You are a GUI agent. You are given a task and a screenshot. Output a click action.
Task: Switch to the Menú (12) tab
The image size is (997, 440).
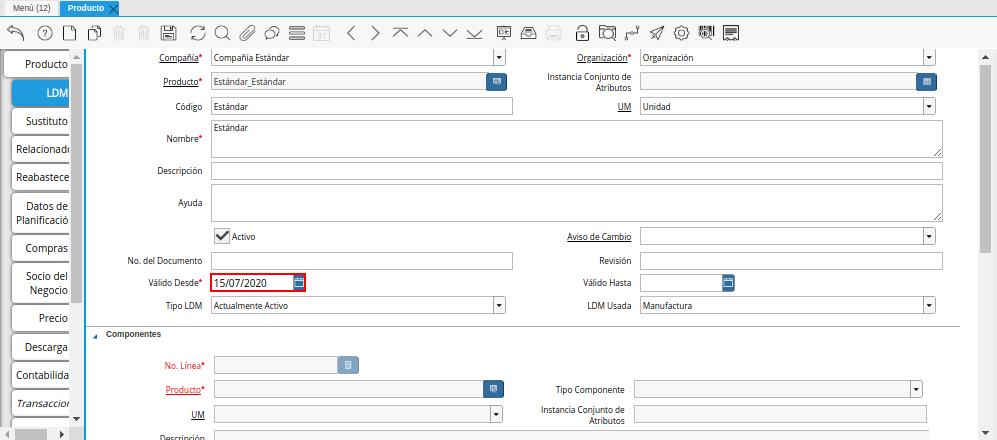30,8
